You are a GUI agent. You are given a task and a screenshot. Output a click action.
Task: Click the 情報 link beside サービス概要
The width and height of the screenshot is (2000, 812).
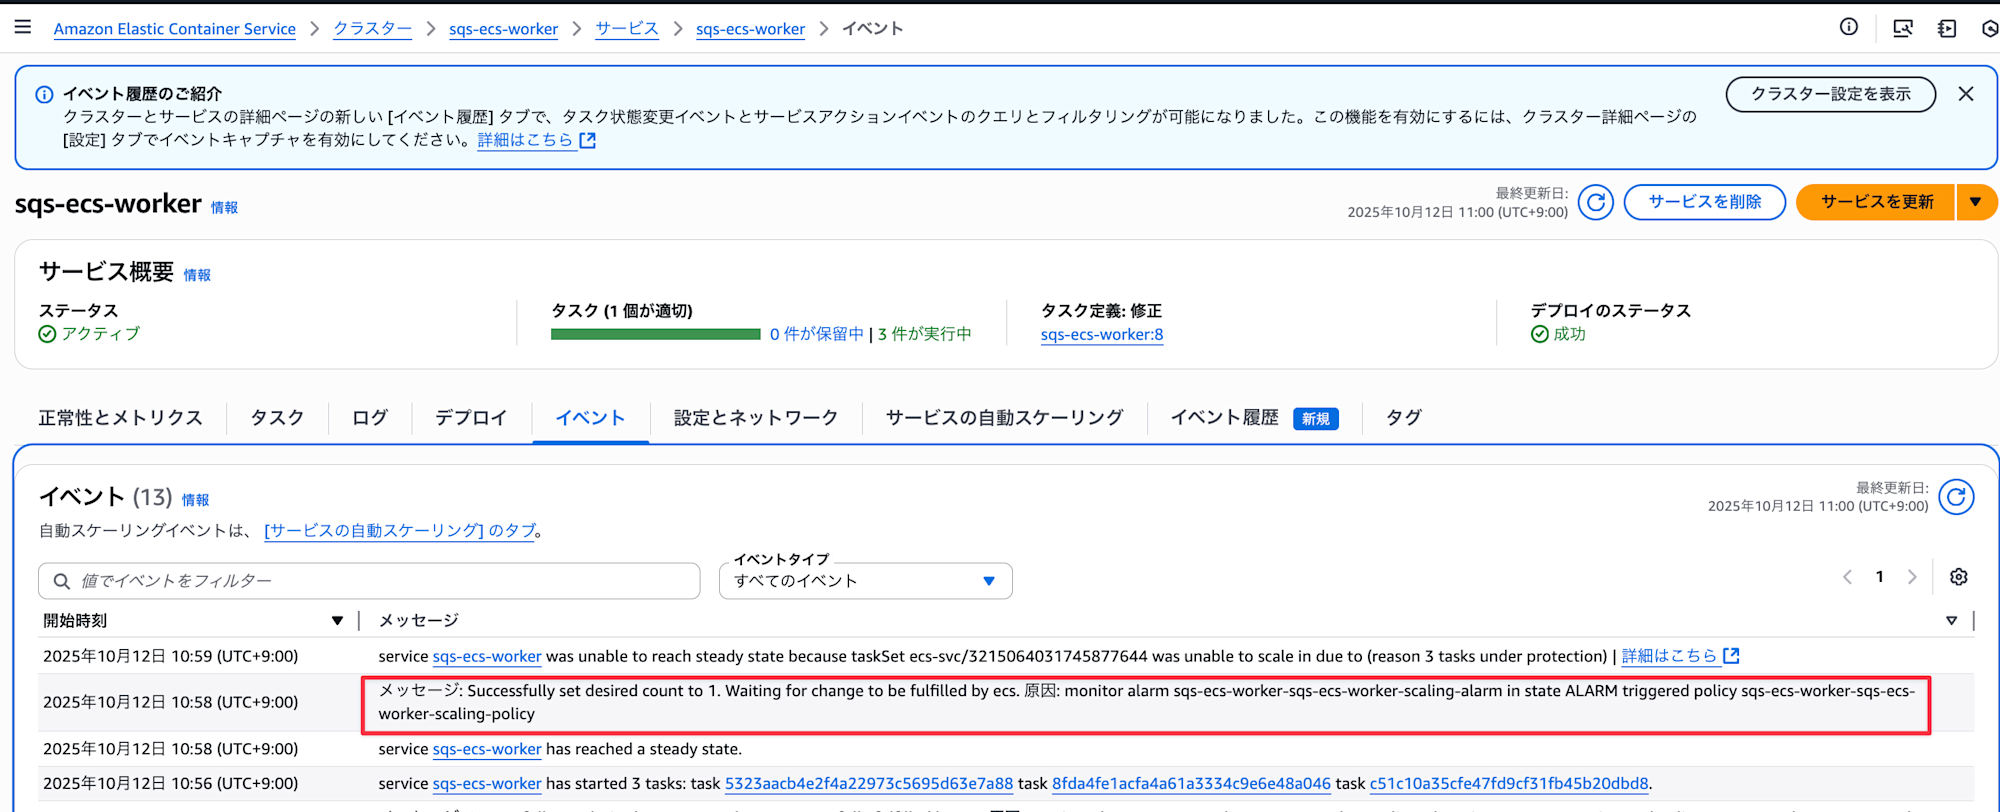coord(197,275)
